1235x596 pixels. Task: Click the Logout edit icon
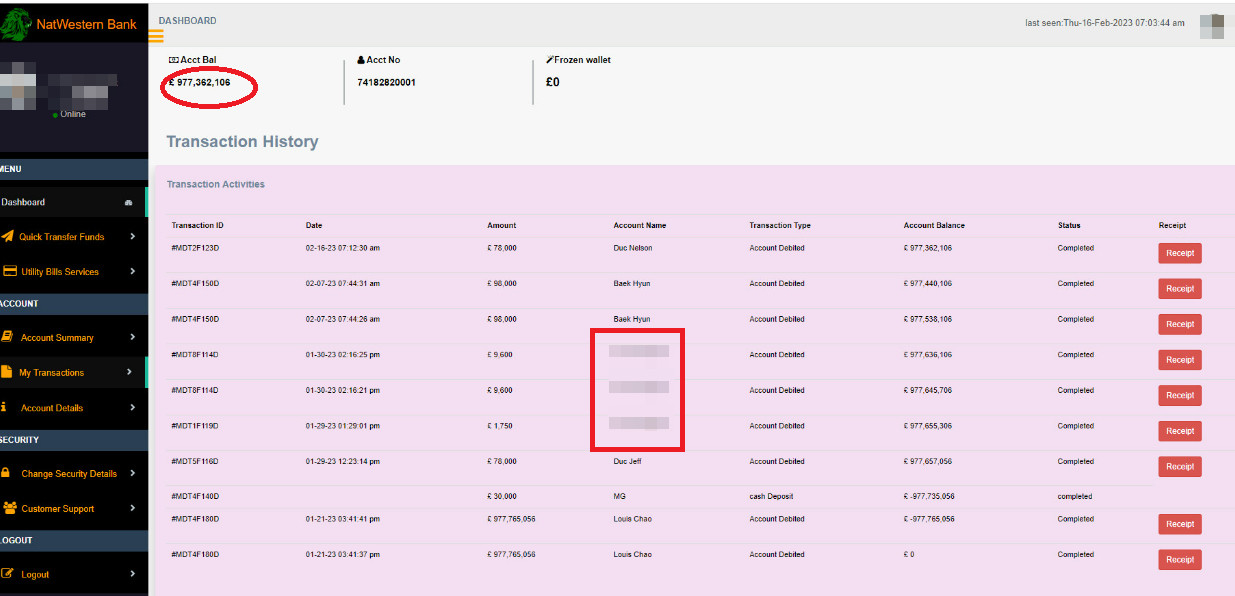coord(8,574)
